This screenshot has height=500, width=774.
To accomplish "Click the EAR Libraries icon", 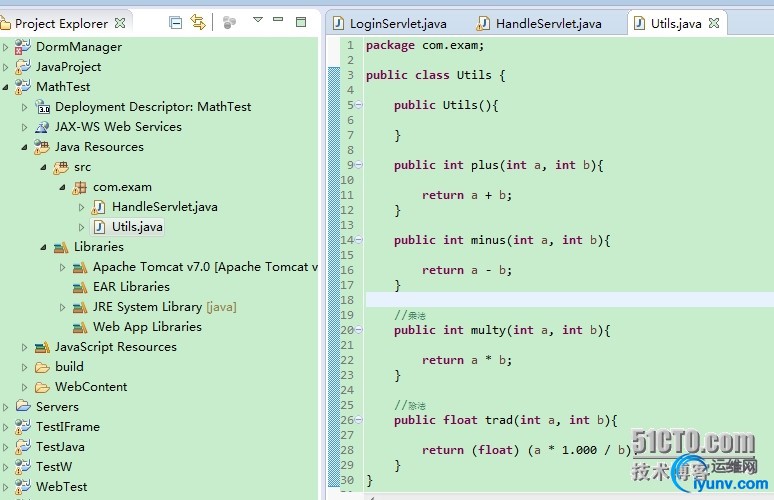I will coord(79,287).
